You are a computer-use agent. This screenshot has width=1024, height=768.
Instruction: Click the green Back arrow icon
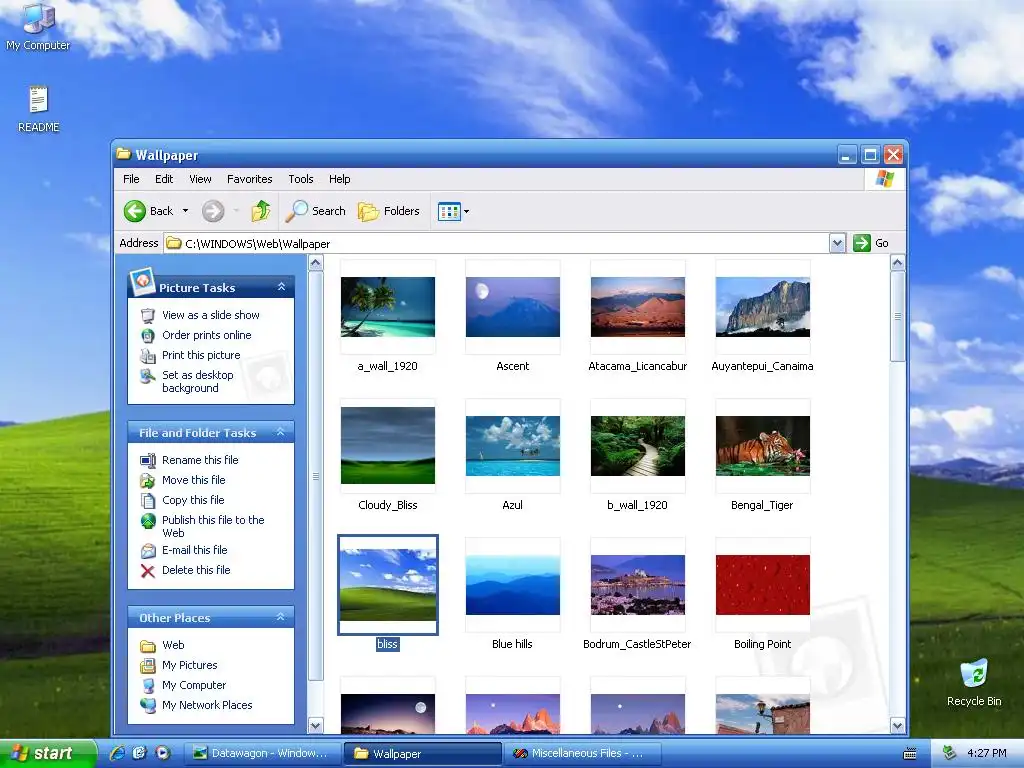(135, 211)
